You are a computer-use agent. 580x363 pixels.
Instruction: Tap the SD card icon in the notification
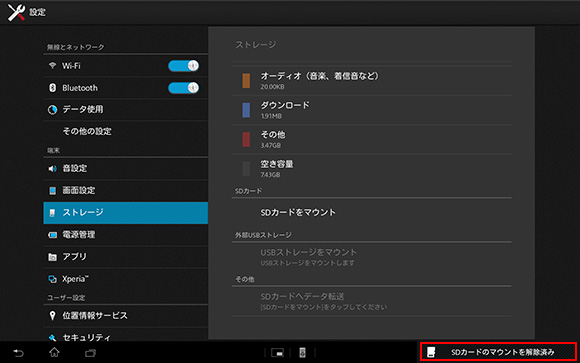click(431, 352)
